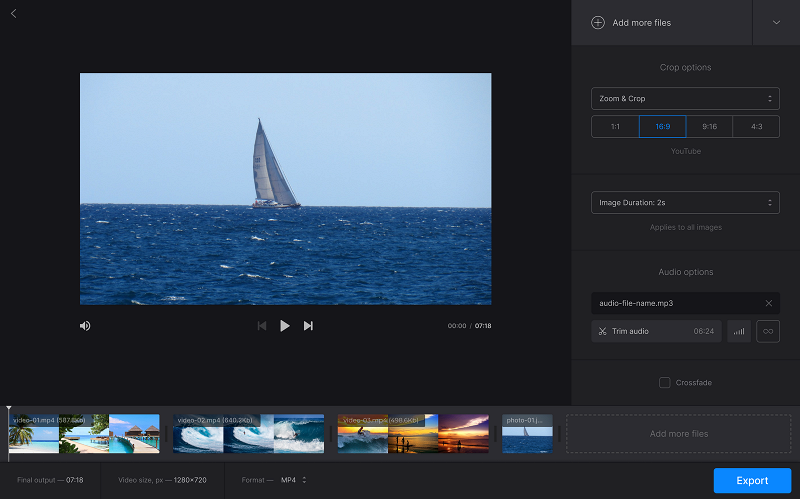Click the timeline playhead marker
The height and width of the screenshot is (499, 800).
coord(9,410)
